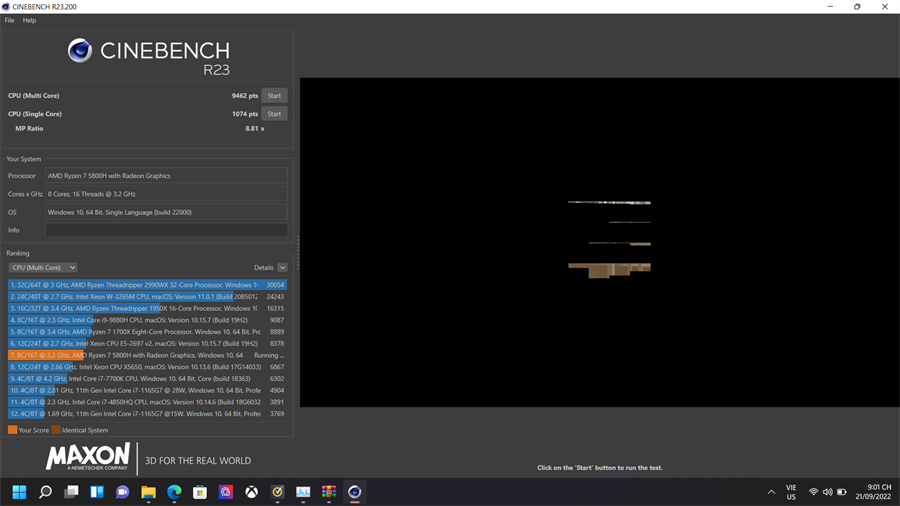Start the CPU Single Core test
The width and height of the screenshot is (900, 506).
pos(274,114)
